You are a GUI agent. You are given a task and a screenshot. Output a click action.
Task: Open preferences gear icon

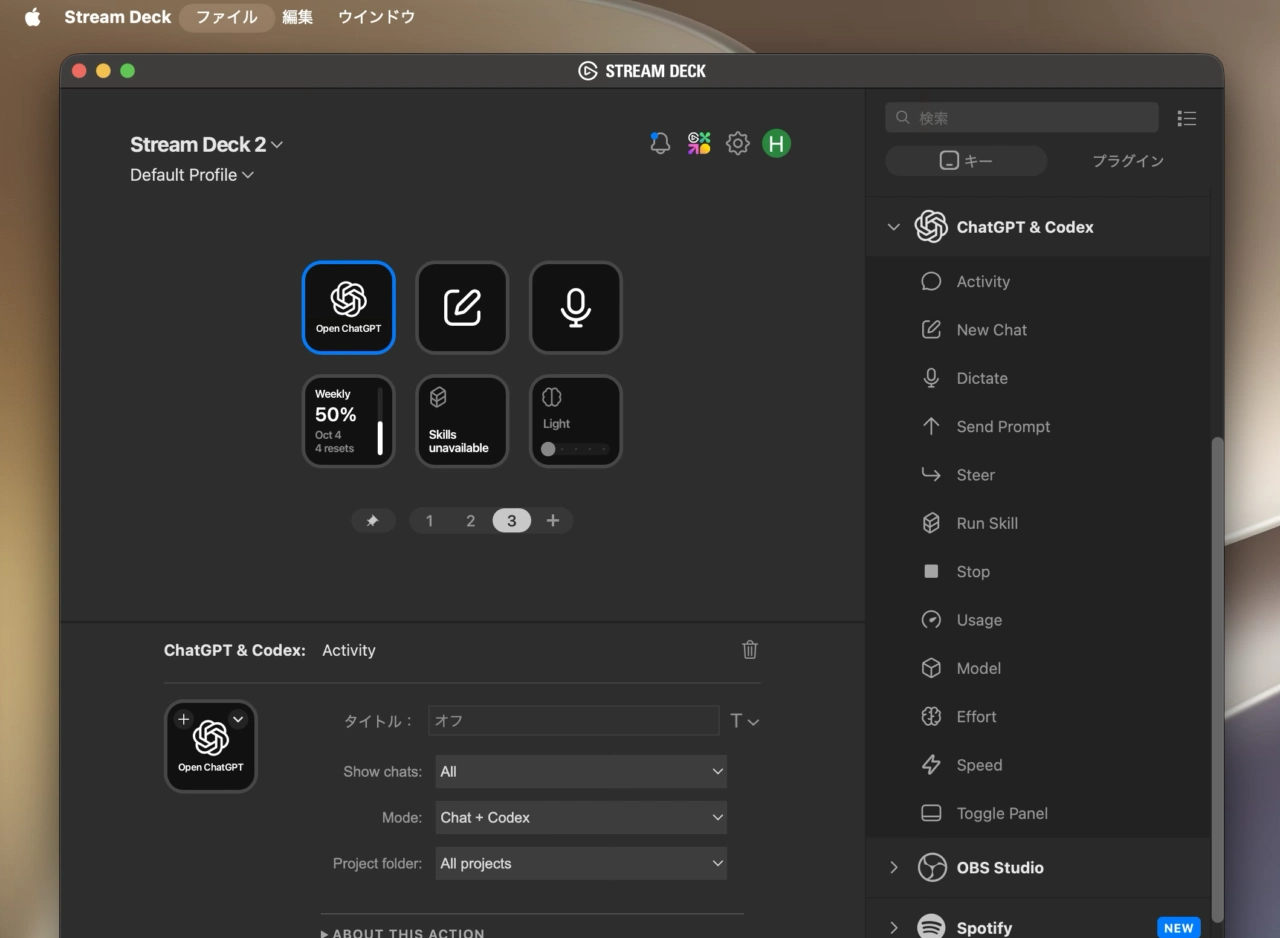[x=738, y=143]
